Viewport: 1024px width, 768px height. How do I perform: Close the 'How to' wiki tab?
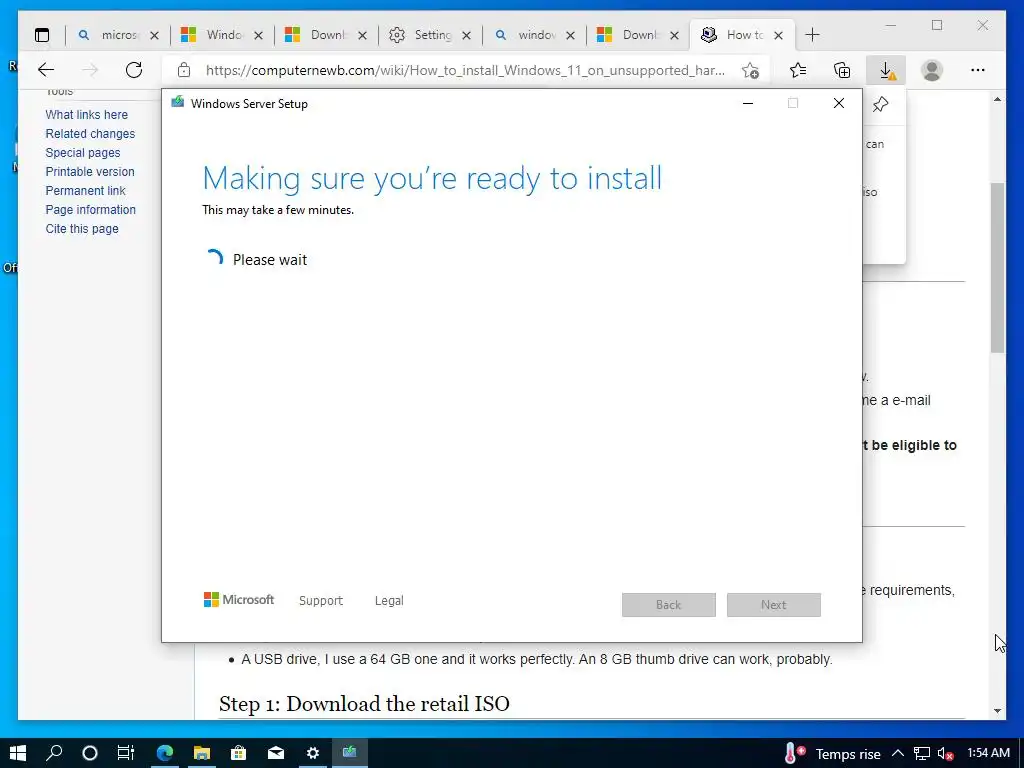click(x=778, y=35)
